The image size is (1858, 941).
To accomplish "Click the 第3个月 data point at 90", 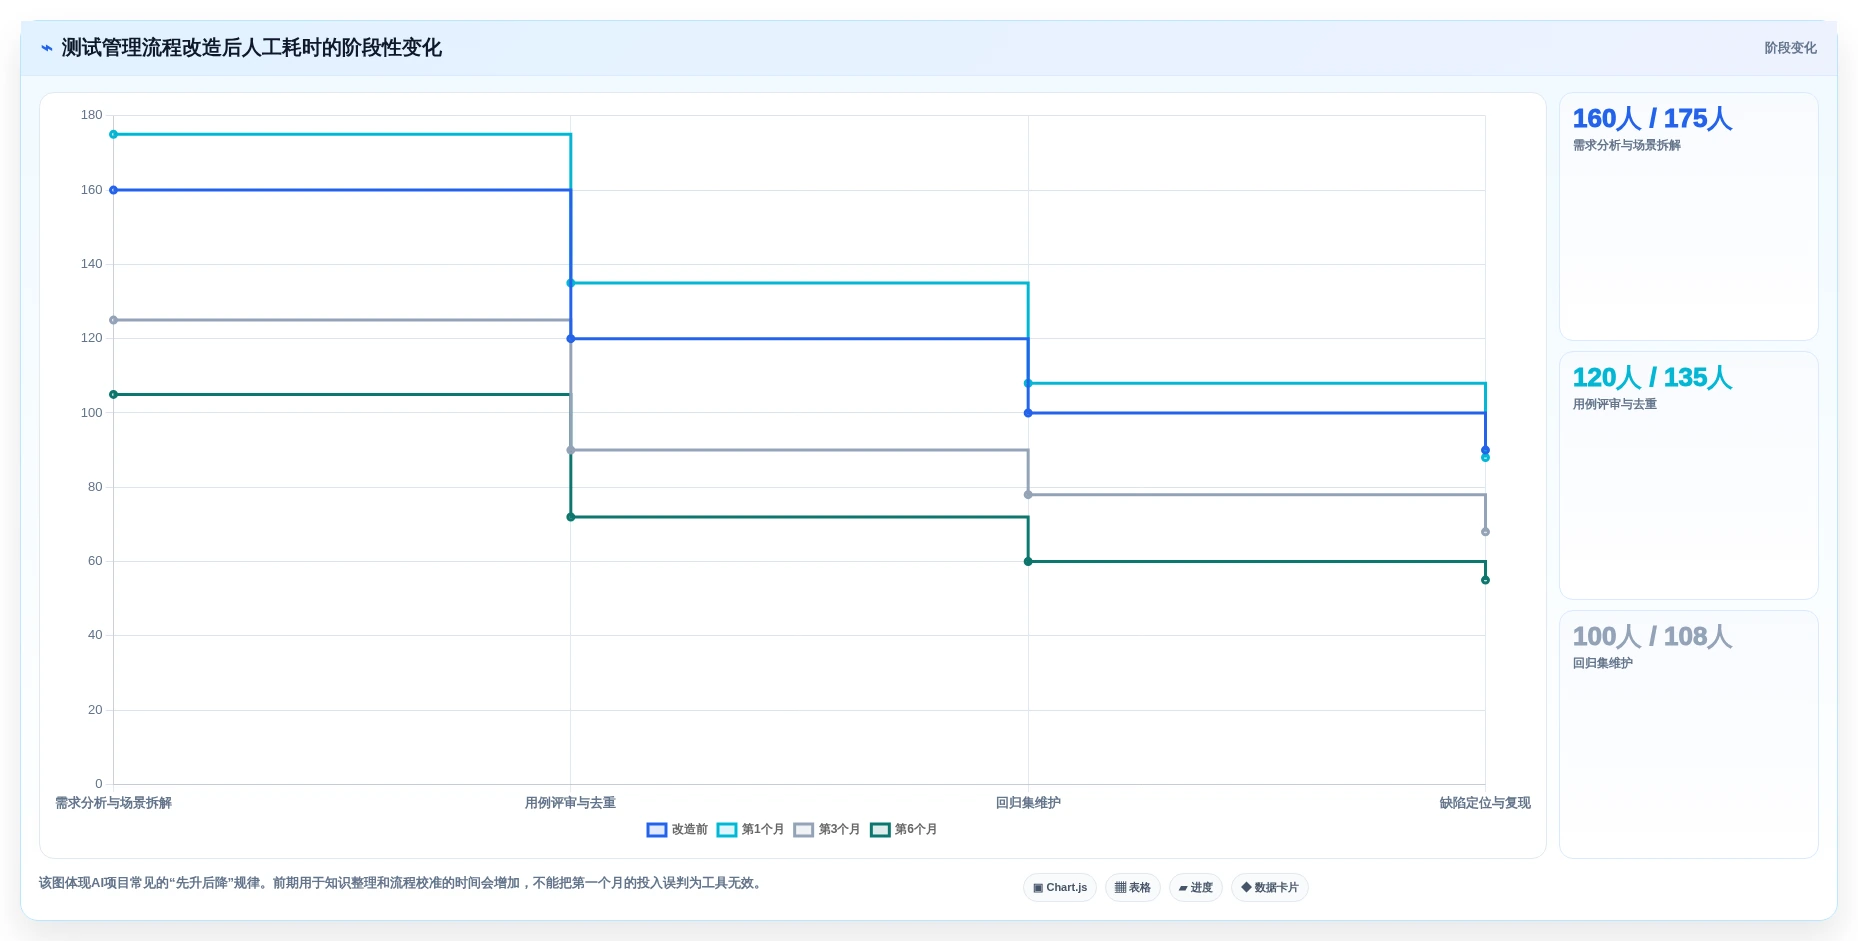I will 571,450.
